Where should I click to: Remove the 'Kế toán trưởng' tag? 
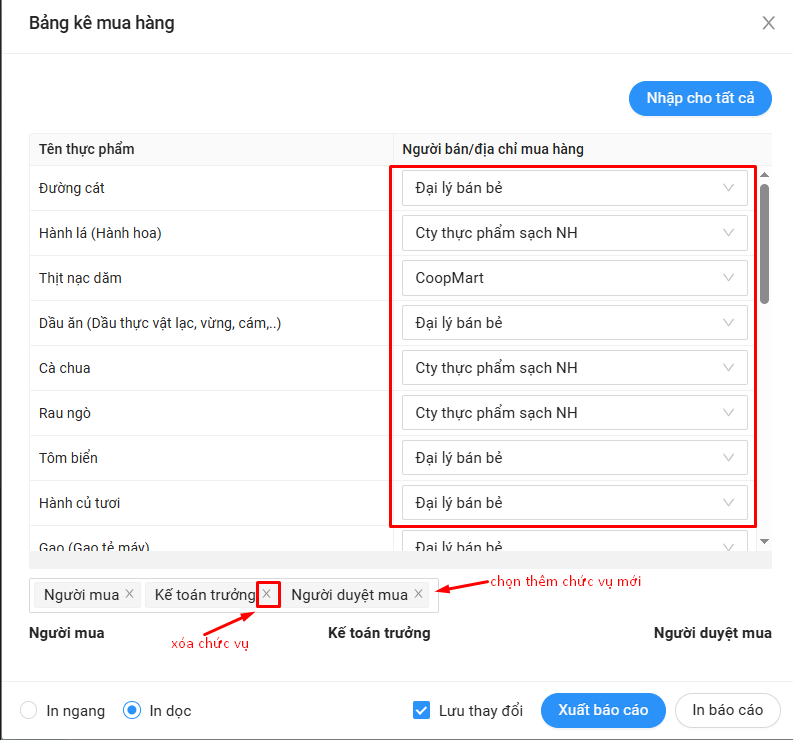point(266,594)
